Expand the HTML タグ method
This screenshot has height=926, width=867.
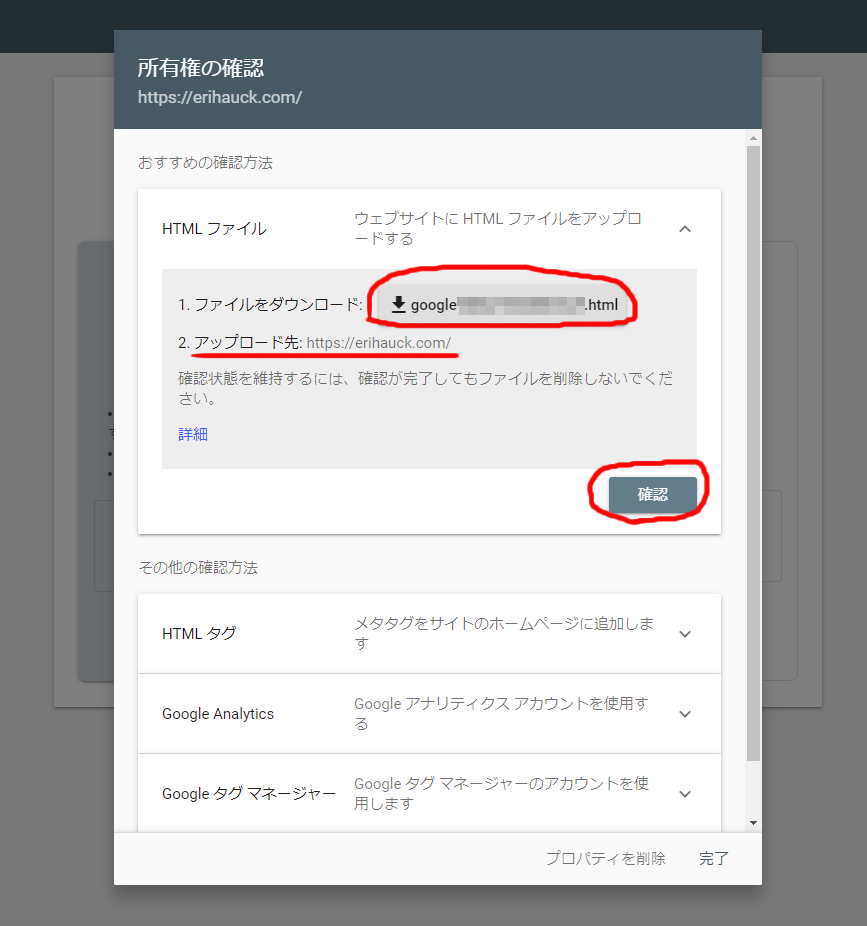685,634
